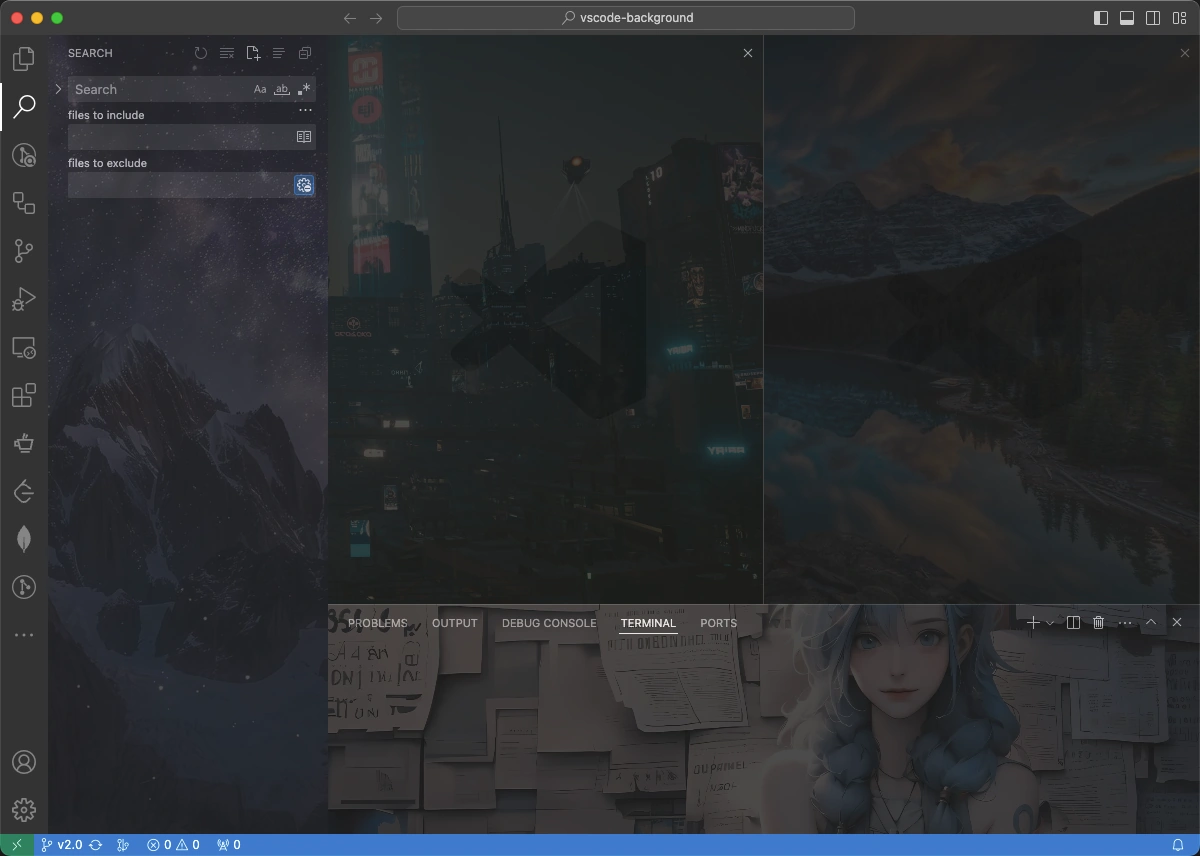This screenshot has height=856, width=1200.
Task: Toggle Use Regular Expression option
Action: pos(304,89)
